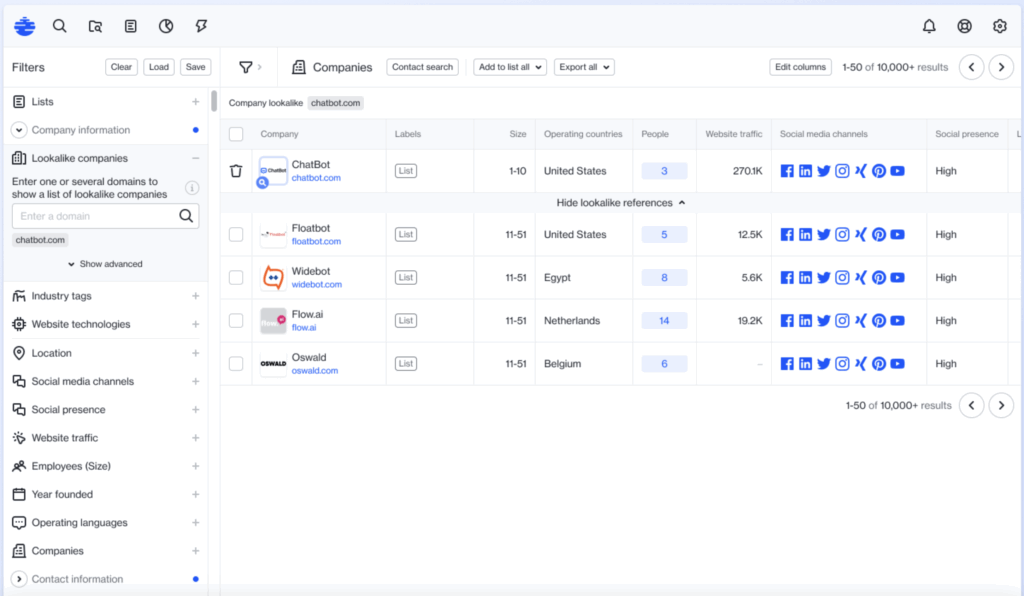The width and height of the screenshot is (1024, 596).
Task: Click the Clear filters button
Action: coord(121,67)
